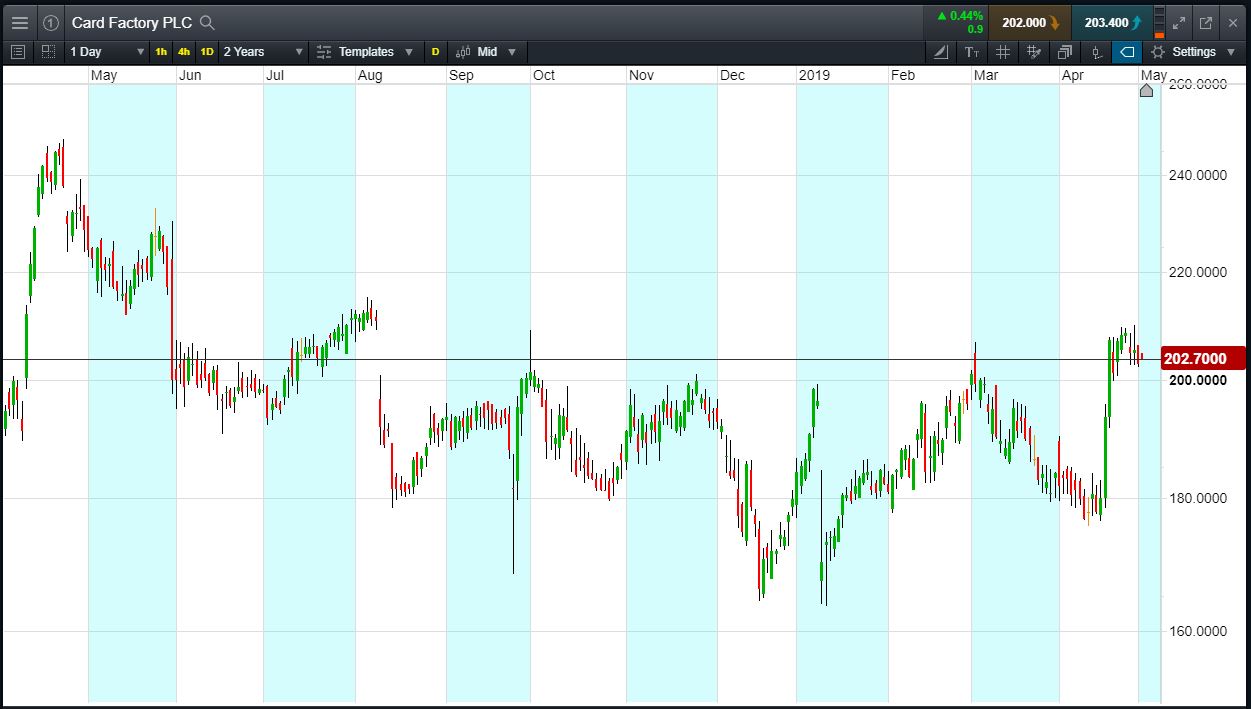Viewport: 1251px width, 709px height.
Task: Click the candlestick trade-on-chart icon
Action: pyautogui.click(x=1096, y=52)
